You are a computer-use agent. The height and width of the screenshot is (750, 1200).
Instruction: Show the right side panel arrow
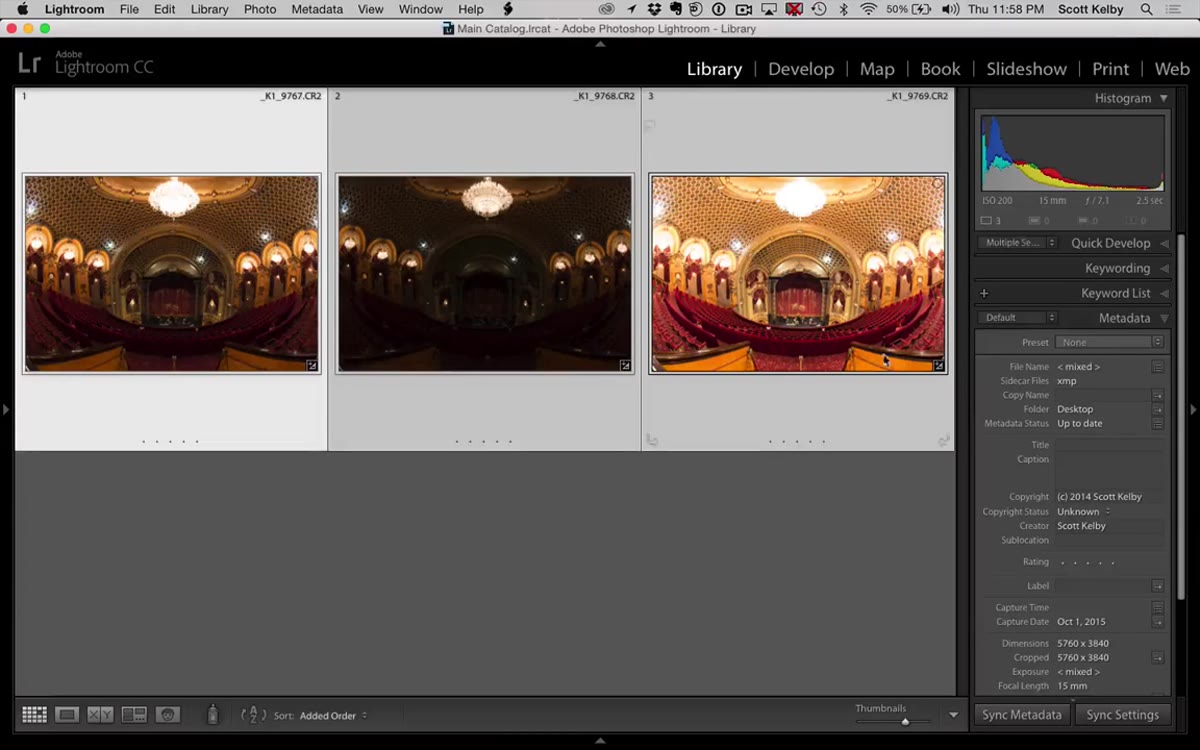click(x=1192, y=409)
